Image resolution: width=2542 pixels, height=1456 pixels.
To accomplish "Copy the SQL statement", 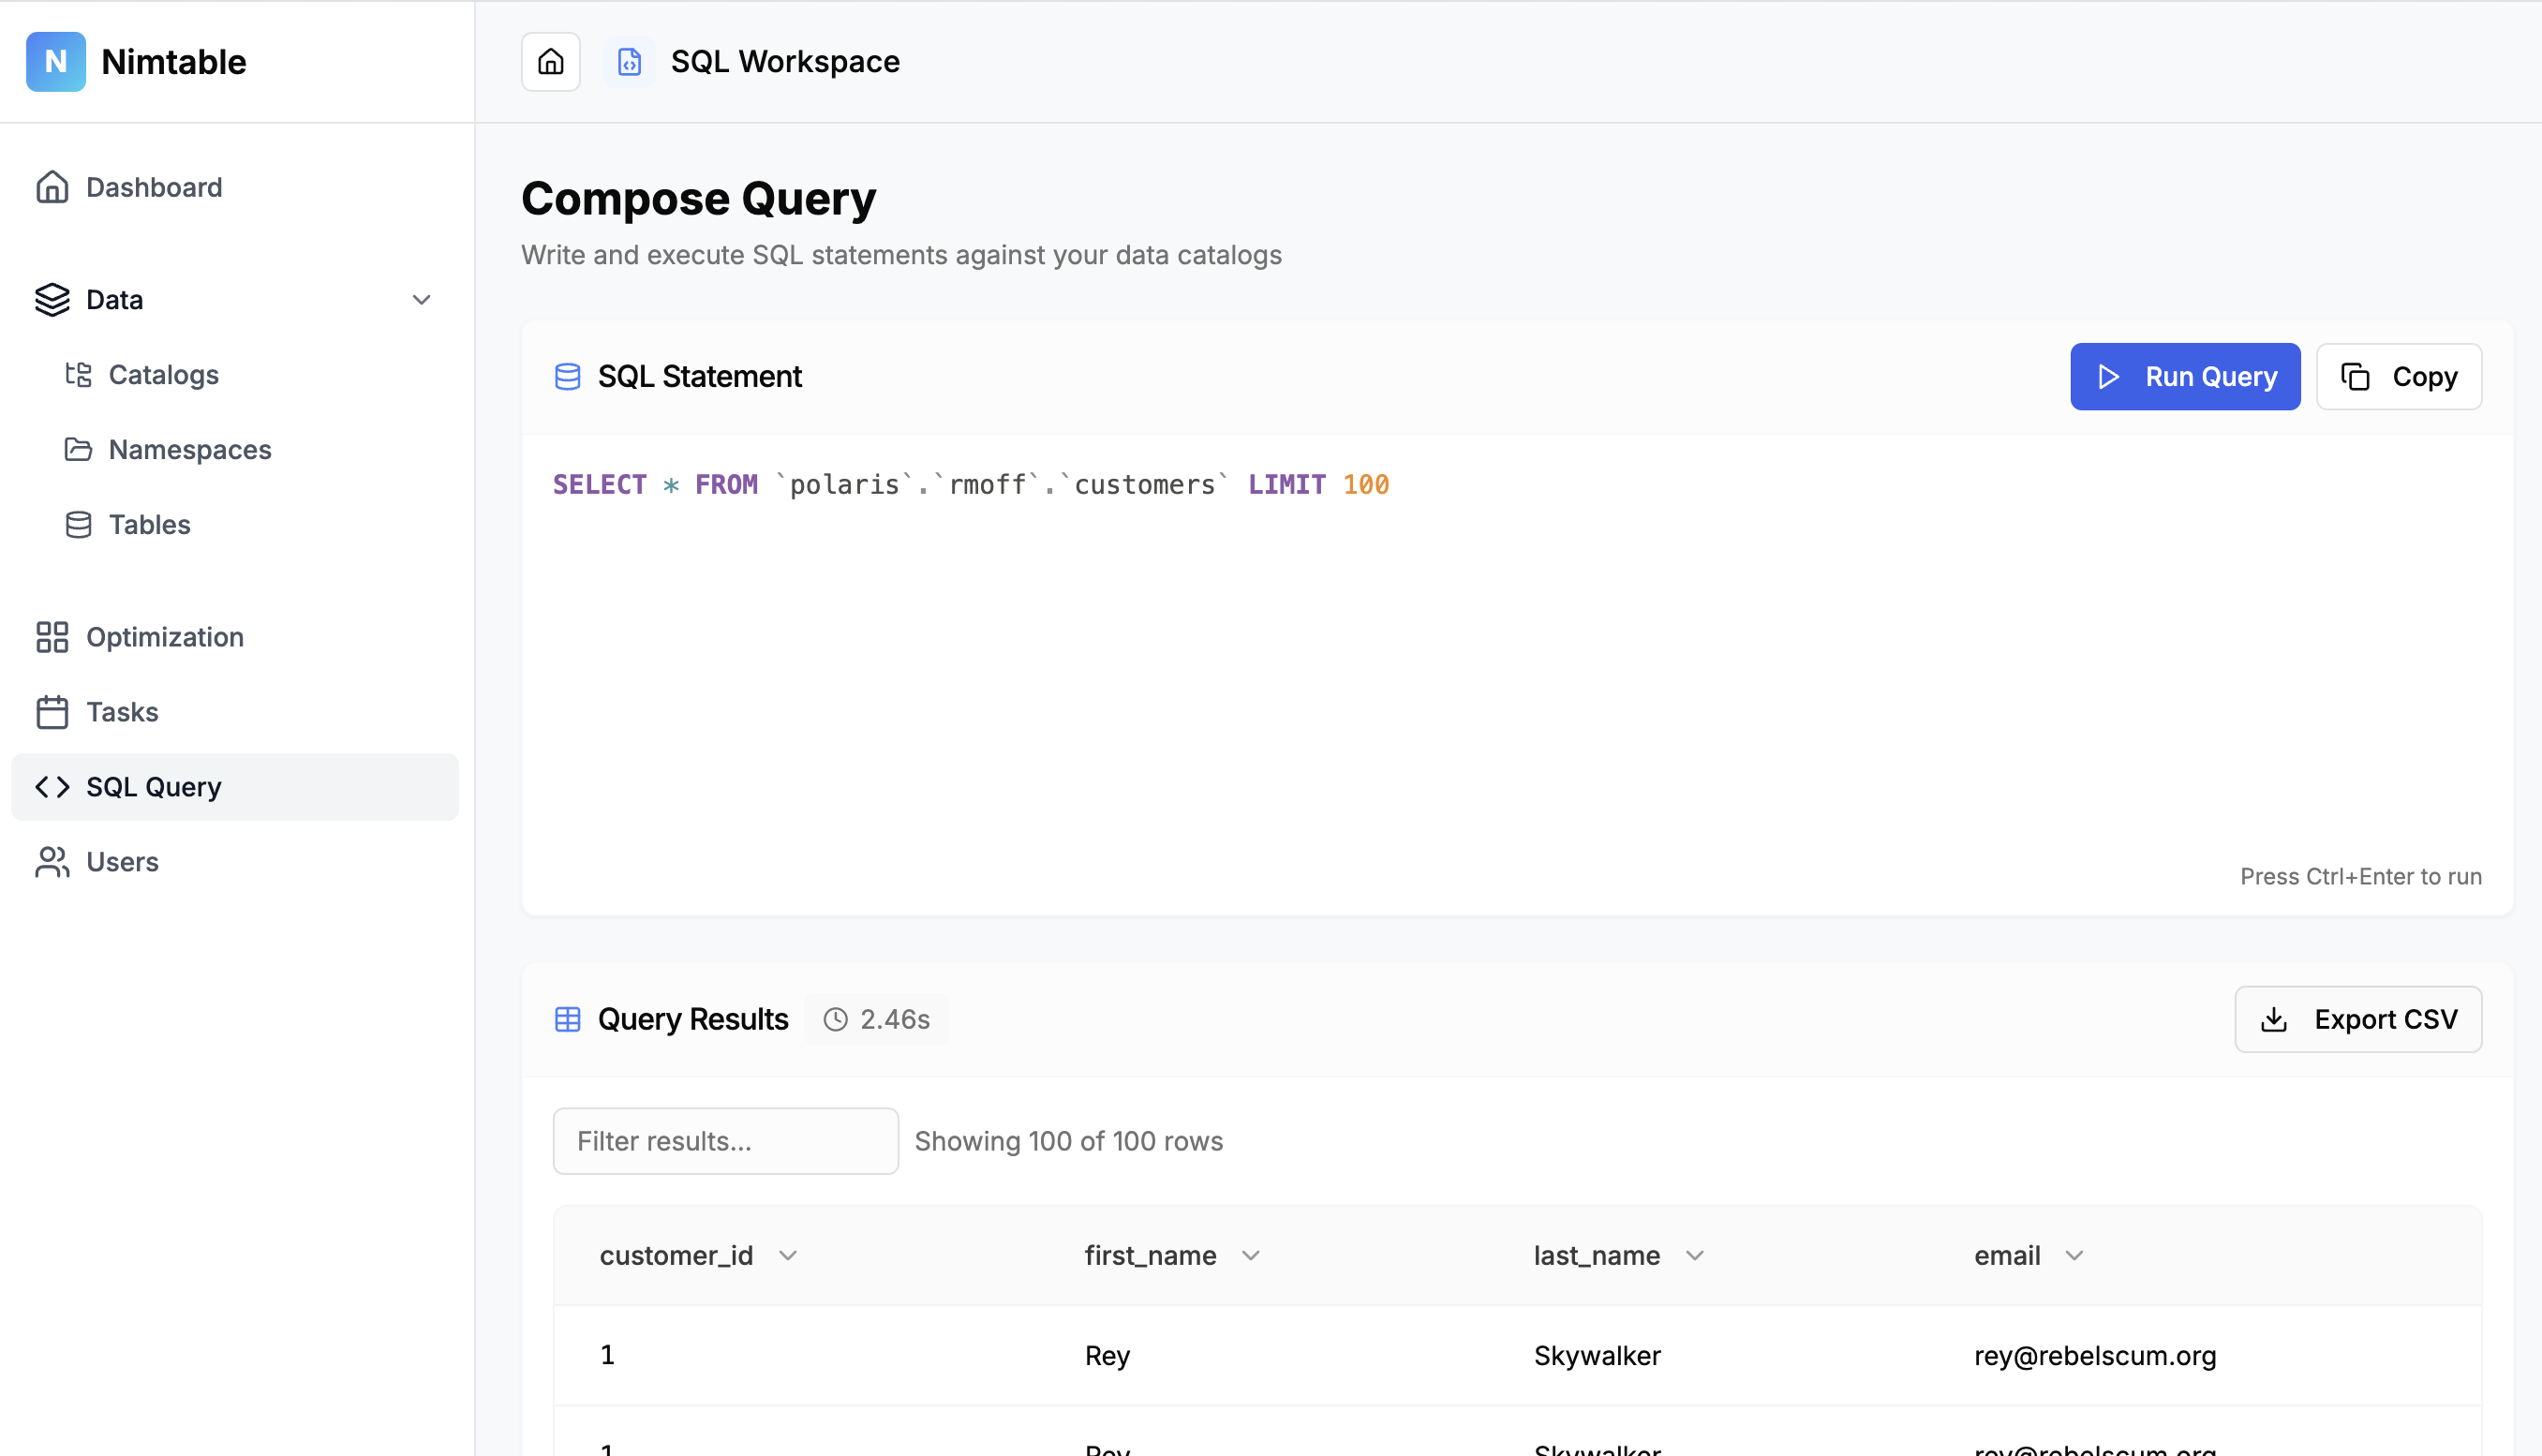I will point(2398,377).
